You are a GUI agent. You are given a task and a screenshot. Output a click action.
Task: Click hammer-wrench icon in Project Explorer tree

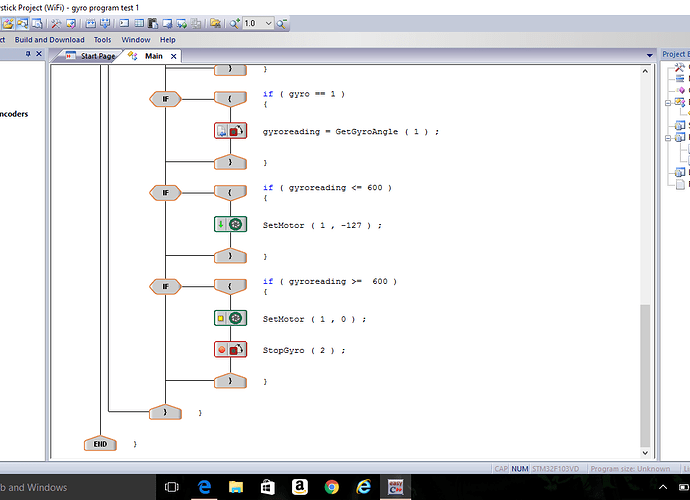click(680, 67)
